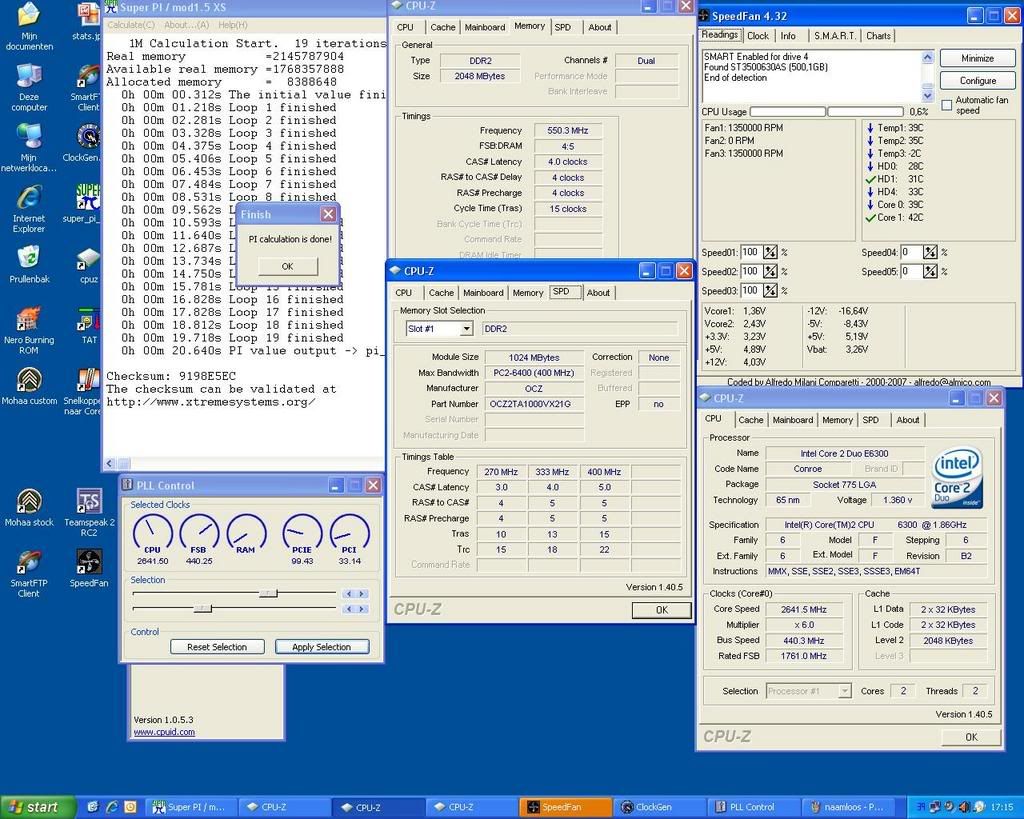Click the lower slider thumb in PLL Control
1024x819 pixels.
pos(202,609)
